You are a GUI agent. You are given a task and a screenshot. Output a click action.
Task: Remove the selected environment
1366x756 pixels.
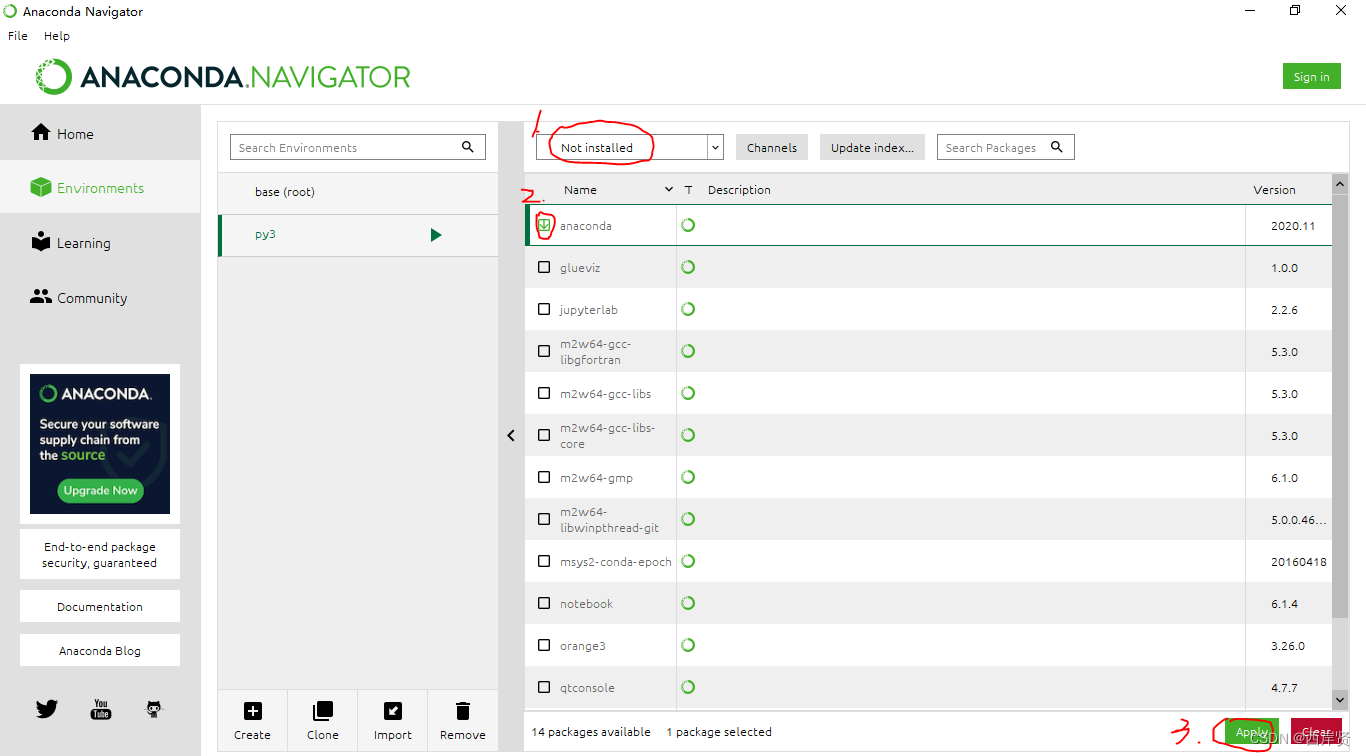pyautogui.click(x=462, y=721)
